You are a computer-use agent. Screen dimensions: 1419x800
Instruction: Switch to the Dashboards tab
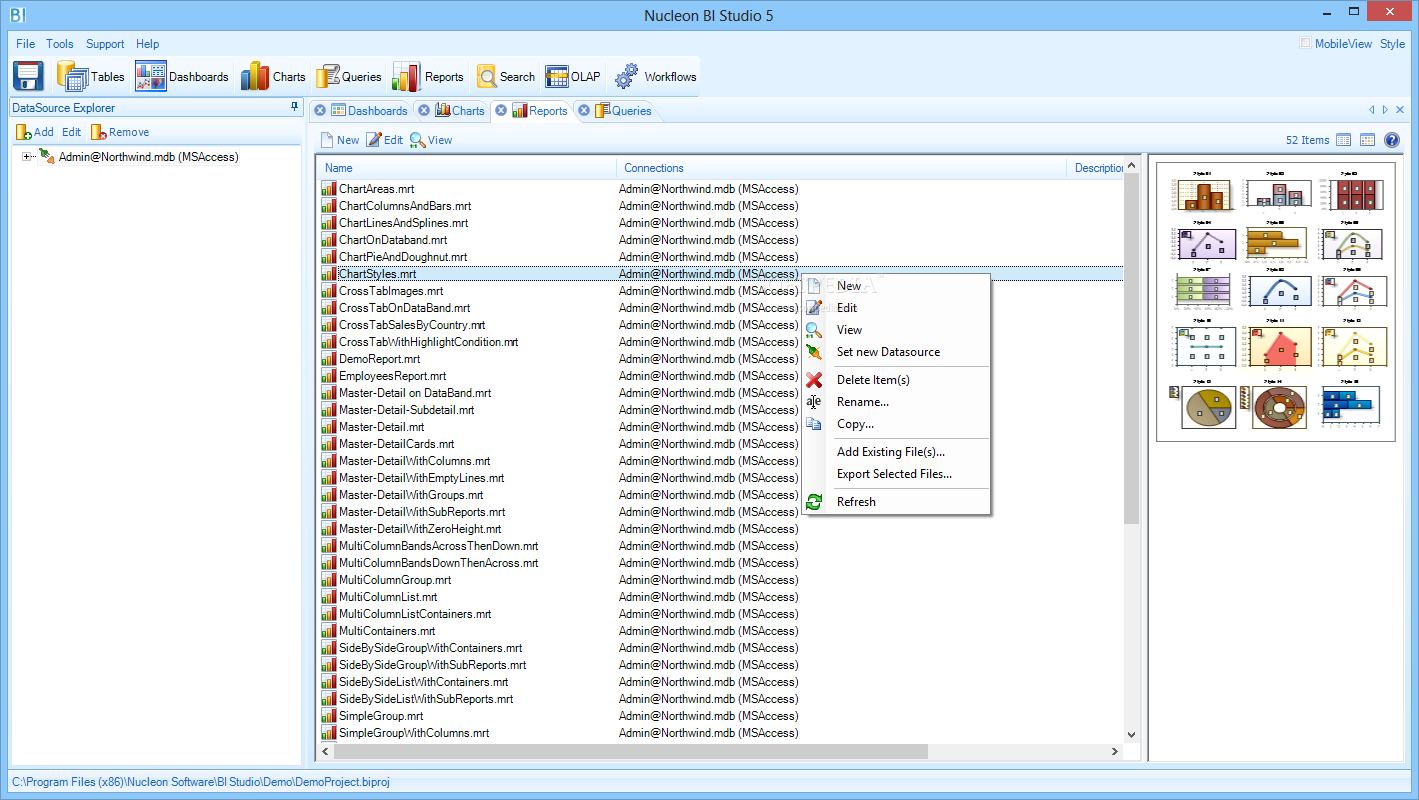[369, 111]
